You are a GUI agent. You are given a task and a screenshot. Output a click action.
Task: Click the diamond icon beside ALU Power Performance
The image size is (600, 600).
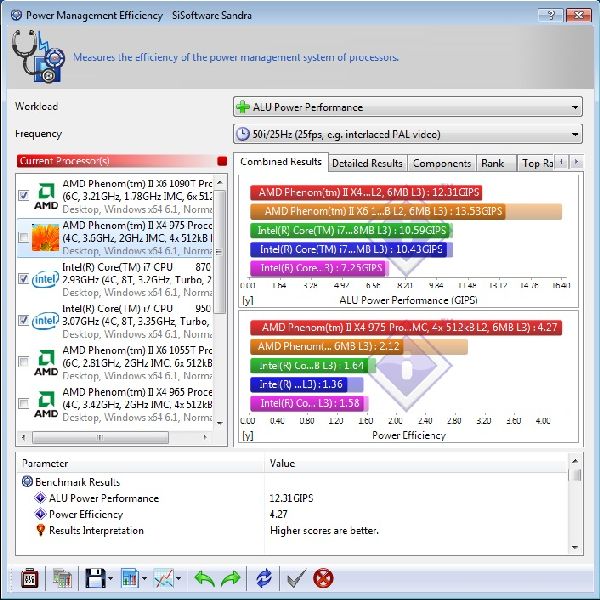point(40,498)
